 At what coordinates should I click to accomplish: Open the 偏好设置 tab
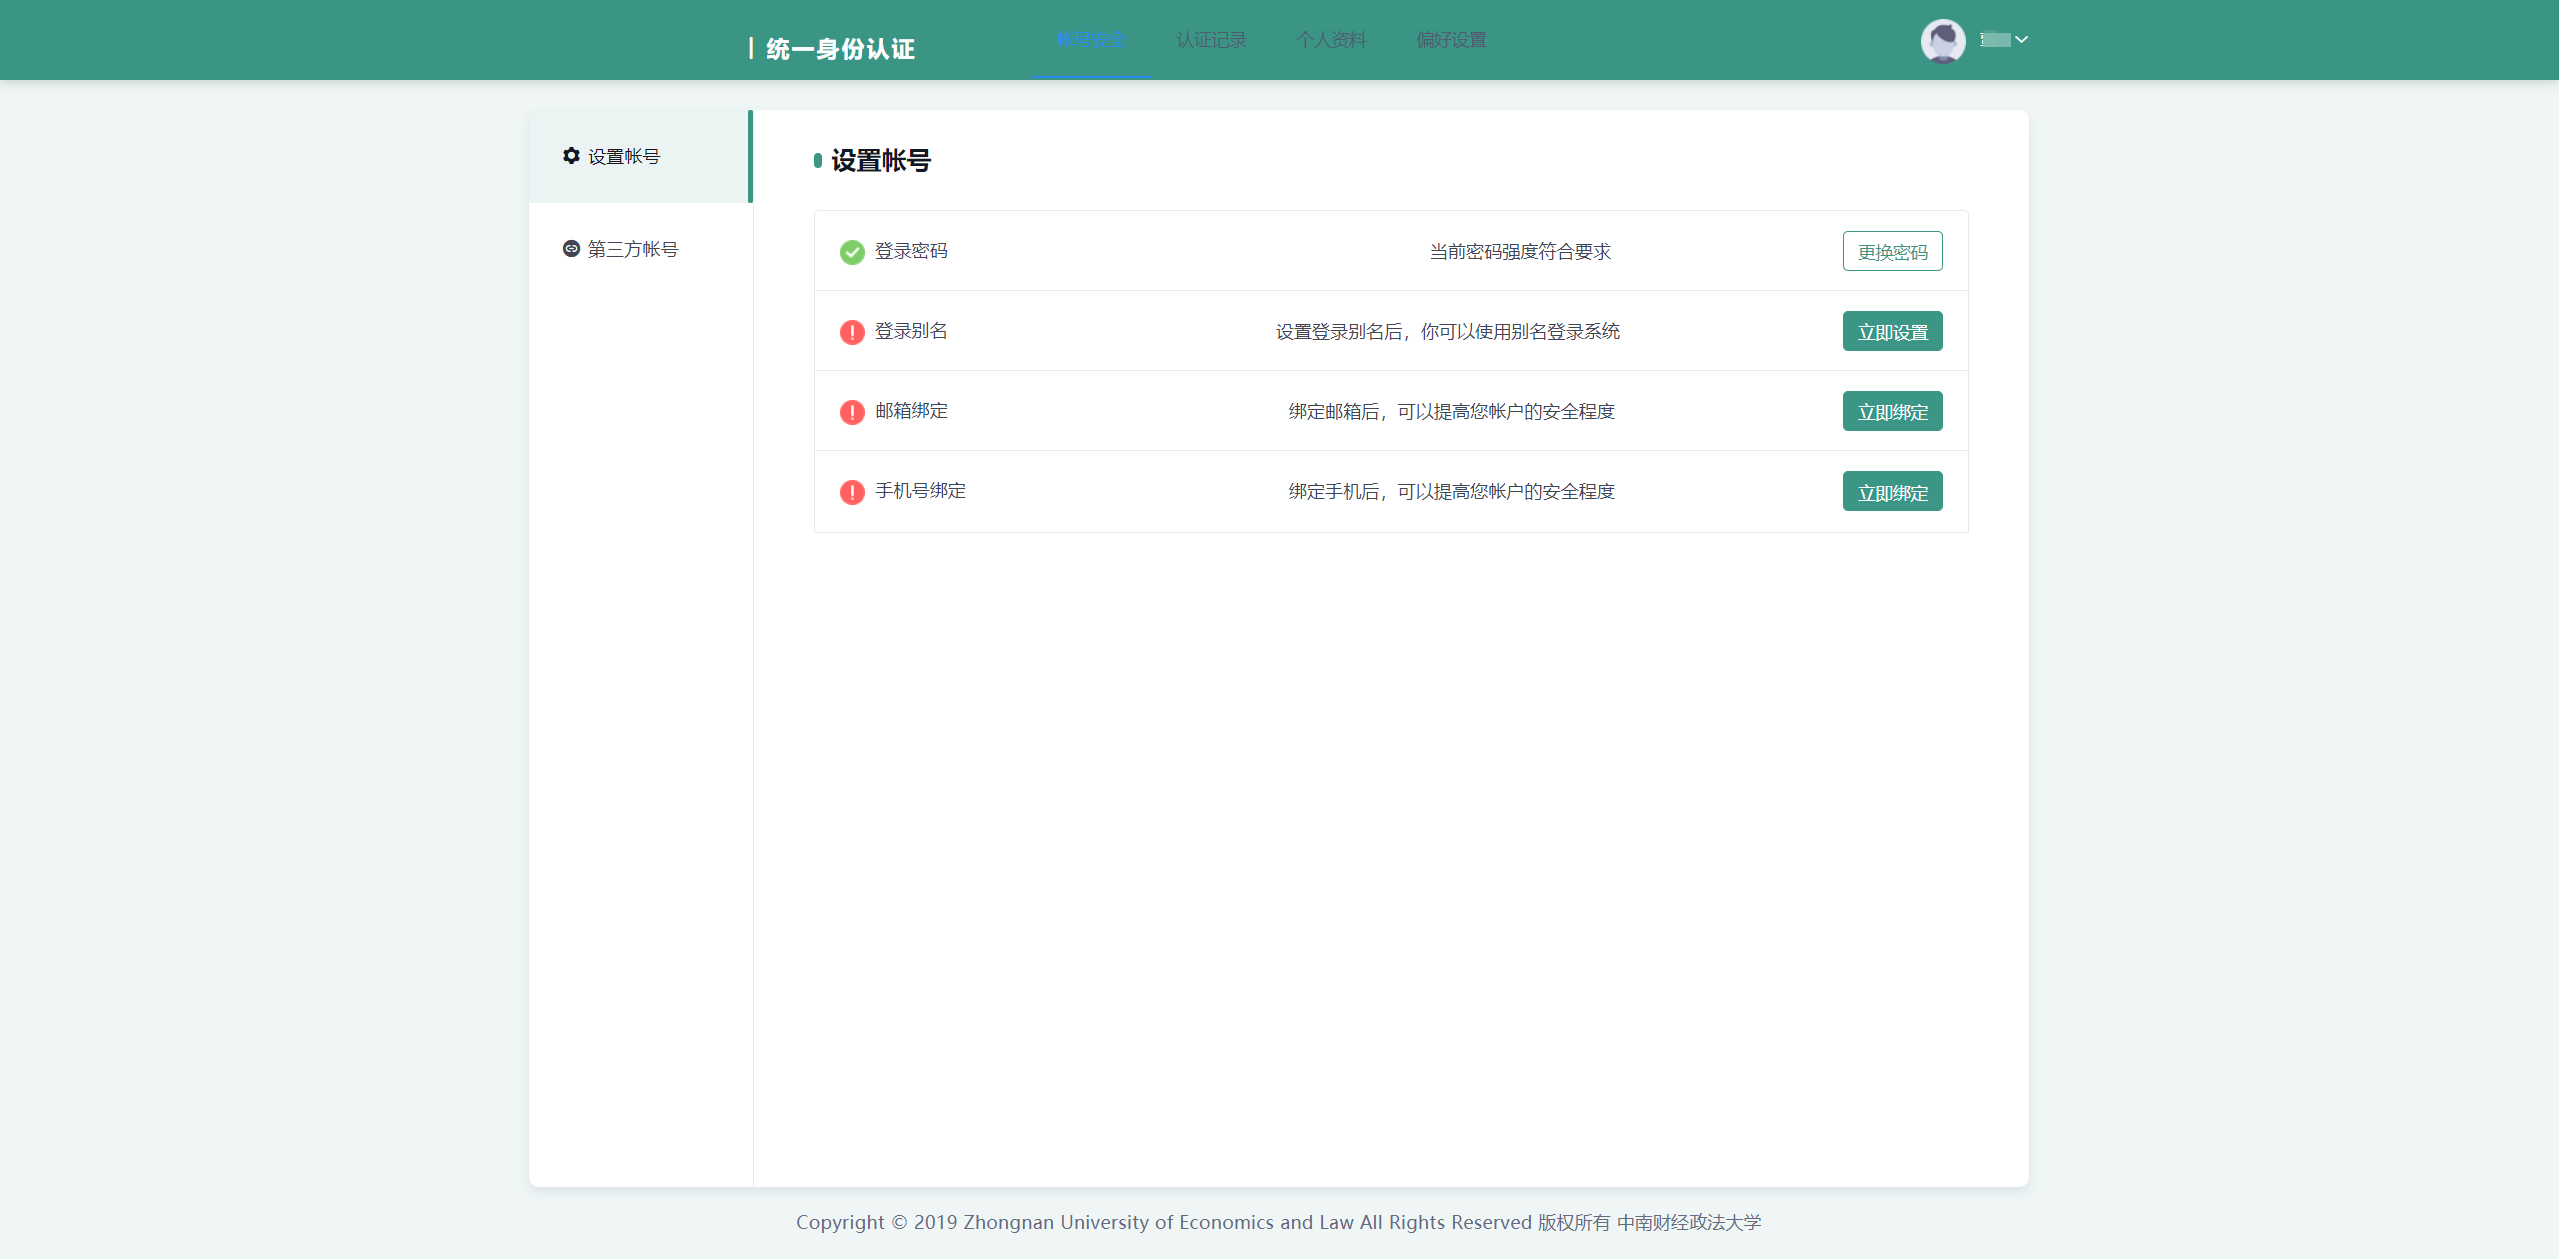pyautogui.click(x=1451, y=40)
